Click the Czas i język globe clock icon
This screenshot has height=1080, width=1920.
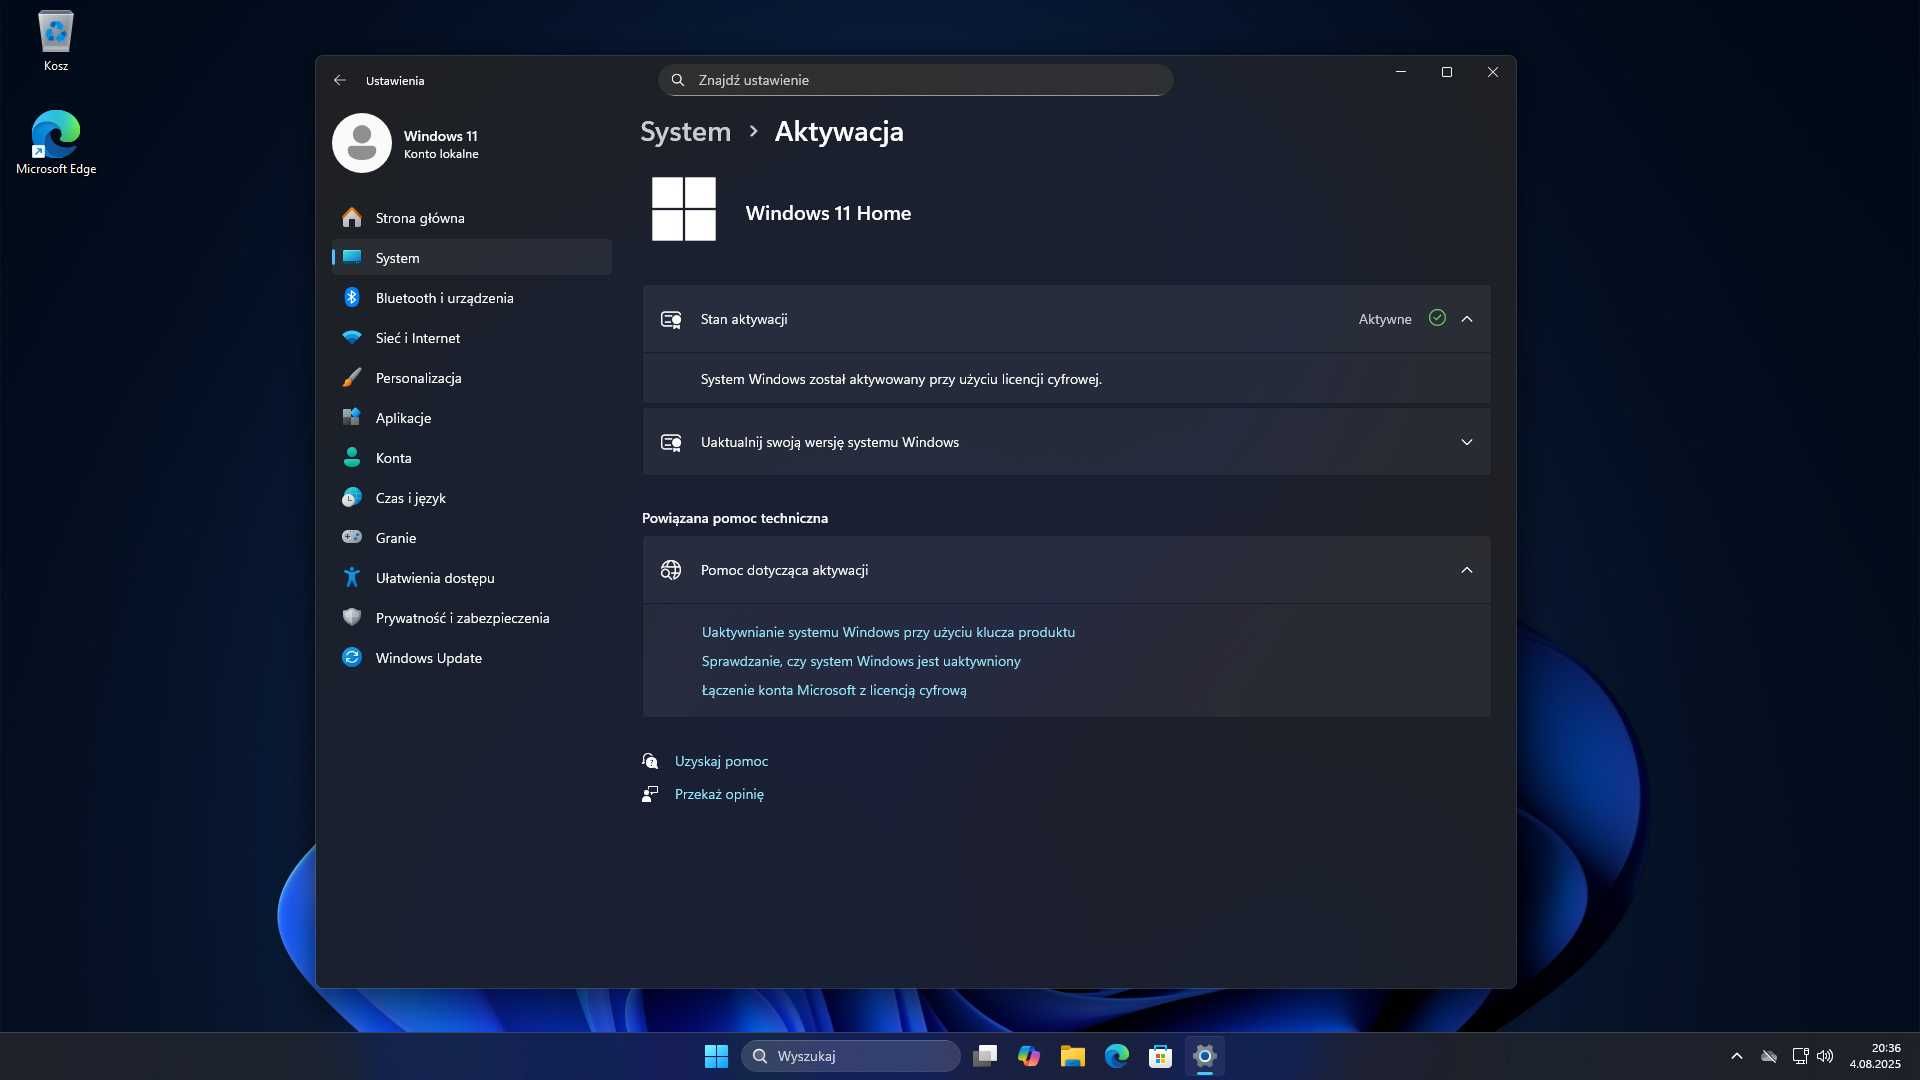click(x=352, y=498)
